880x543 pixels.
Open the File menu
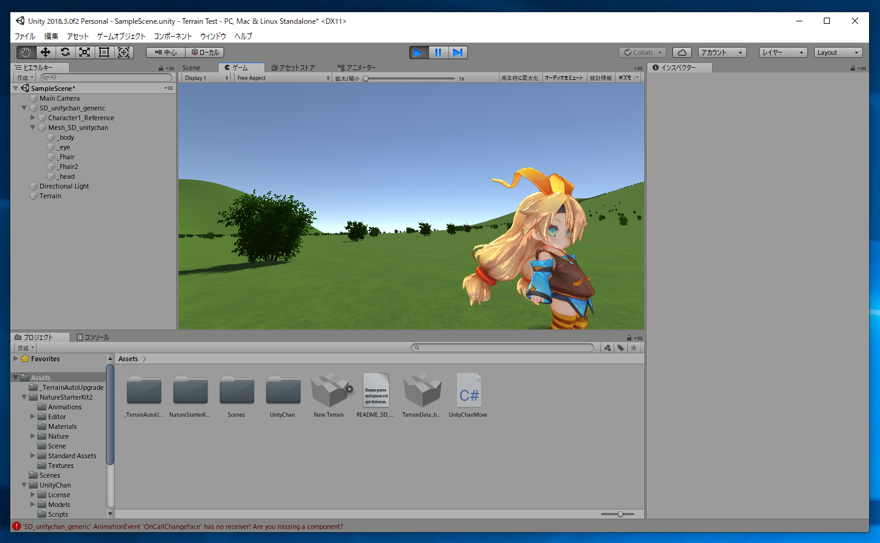tap(25, 36)
